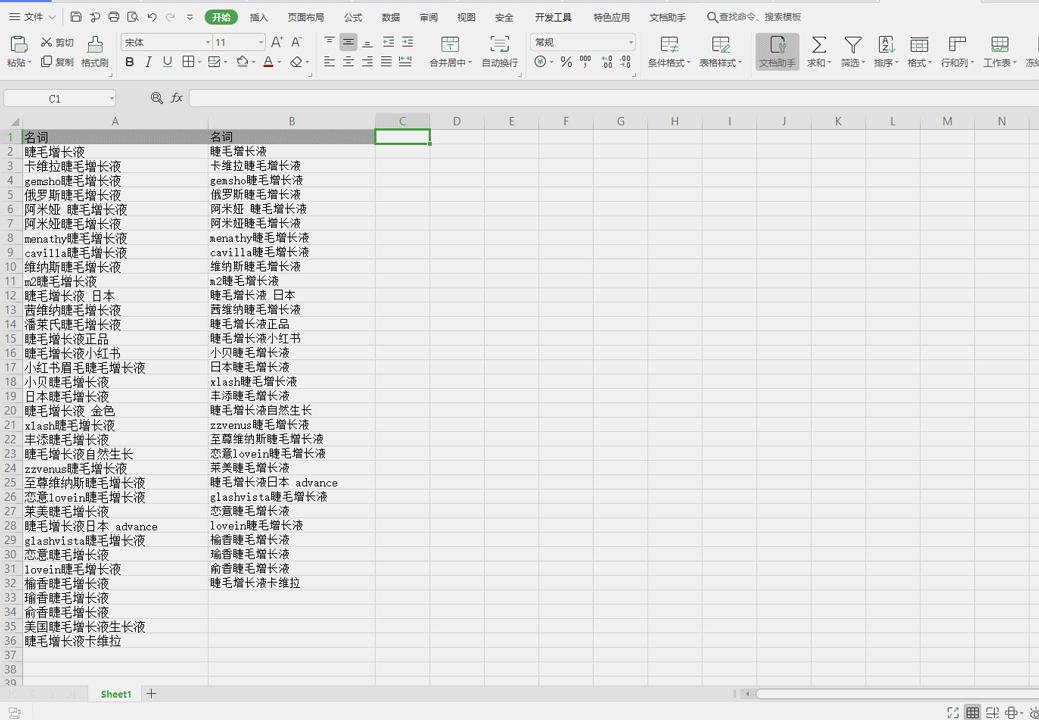Click inside the formula bar
Viewport: 1039px width, 720px height.
[x=400, y=98]
